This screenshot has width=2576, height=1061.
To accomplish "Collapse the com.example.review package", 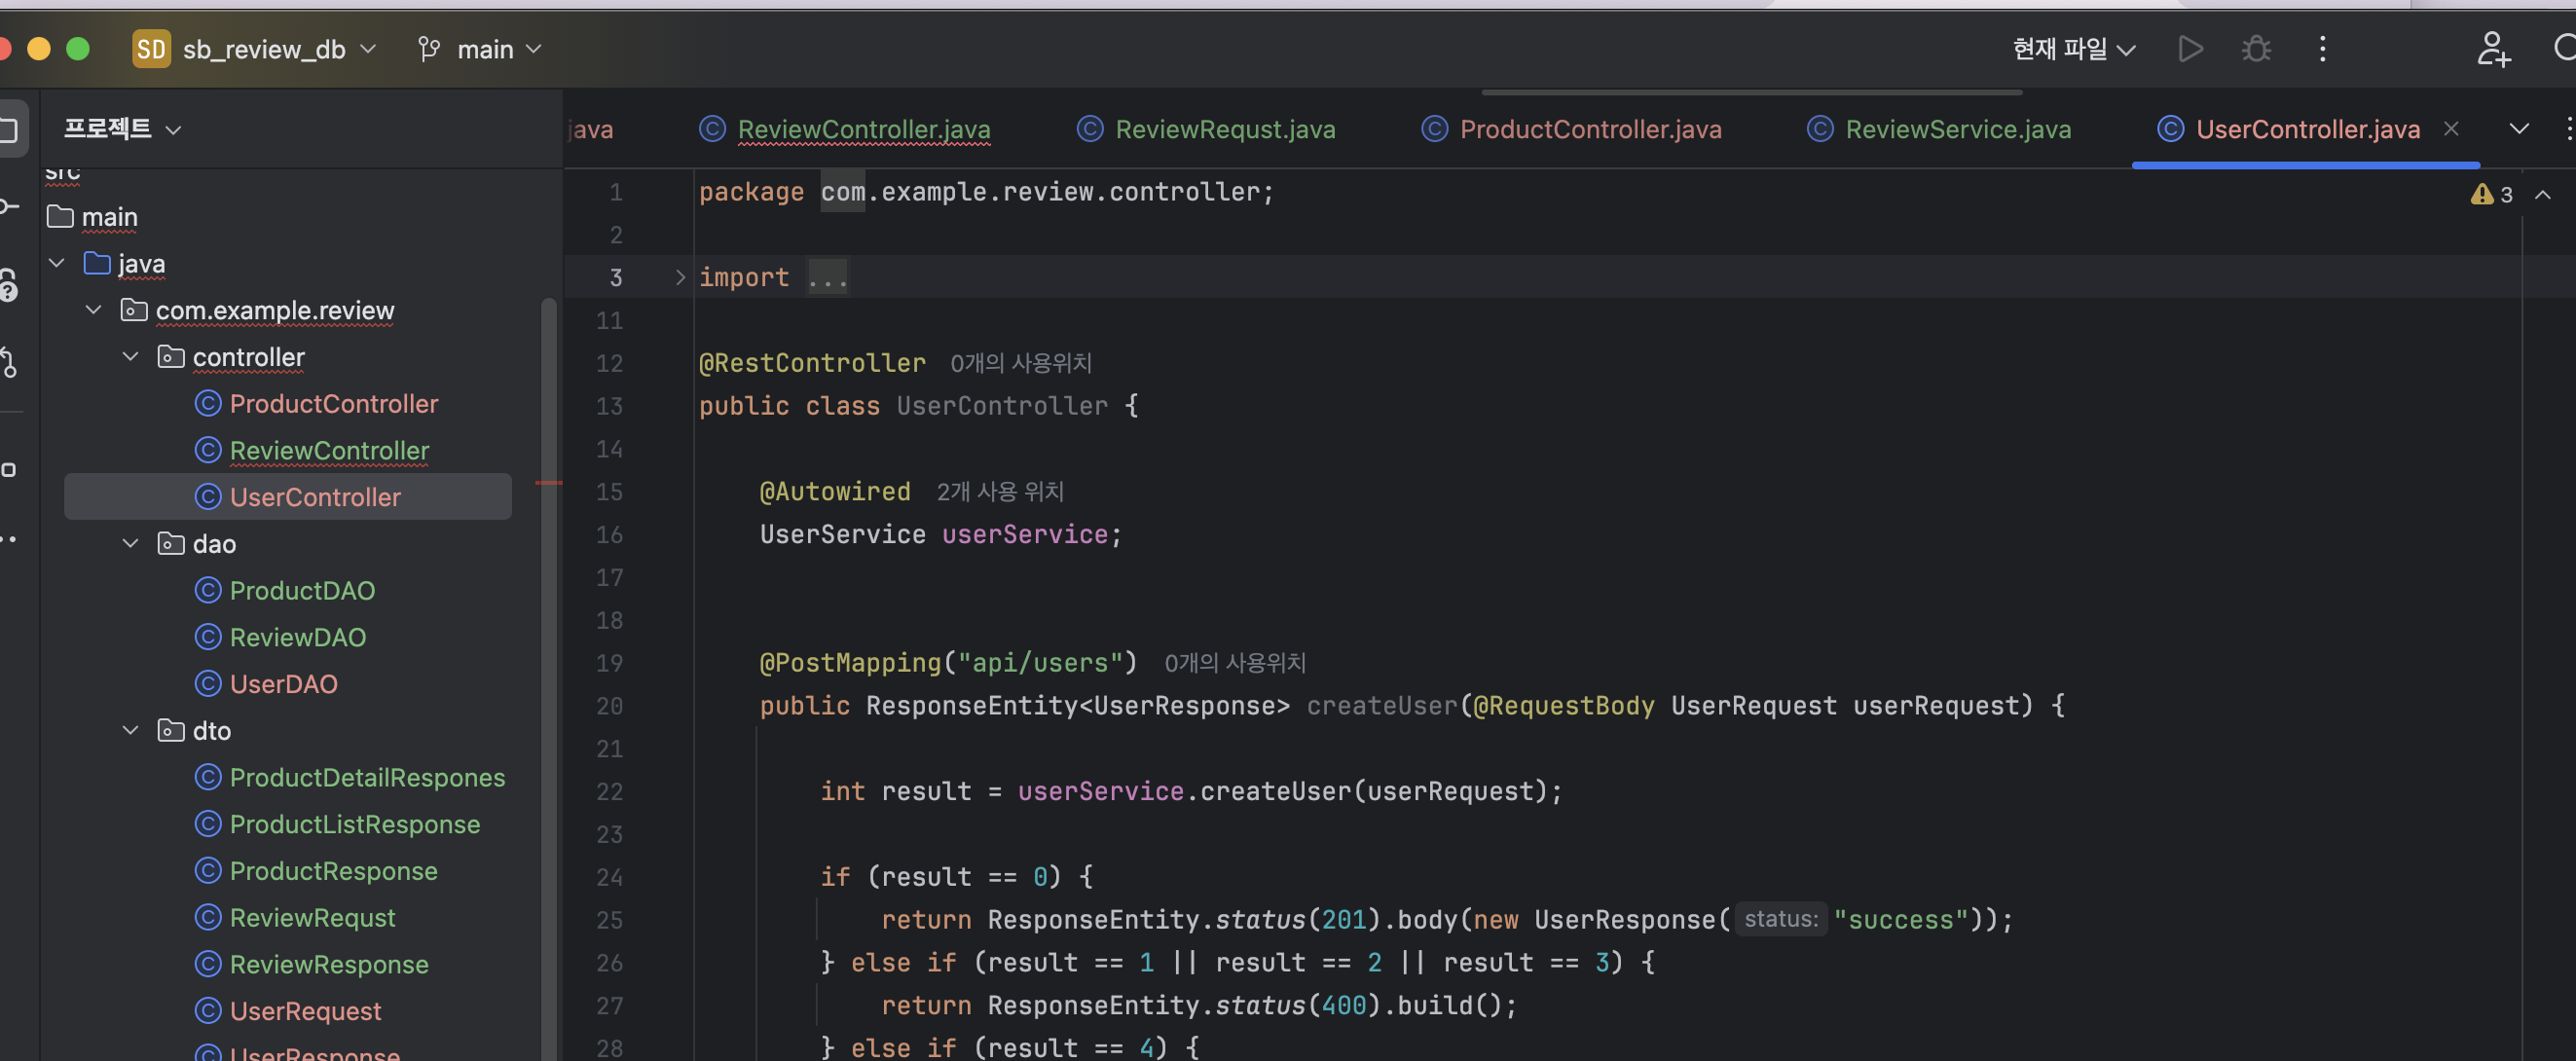I will click(x=94, y=310).
